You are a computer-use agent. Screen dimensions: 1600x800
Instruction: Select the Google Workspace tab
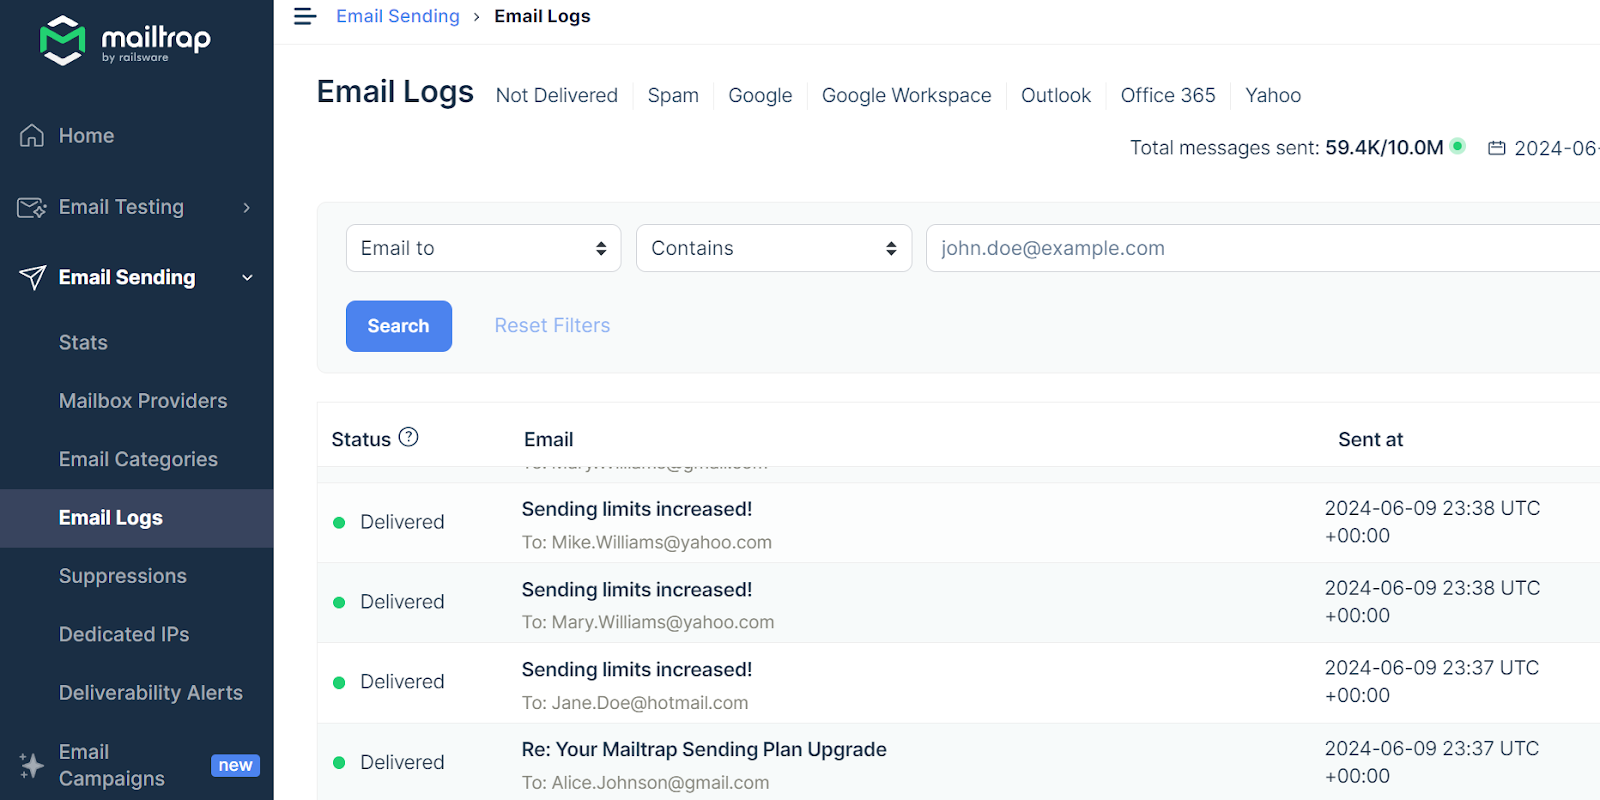click(x=906, y=95)
